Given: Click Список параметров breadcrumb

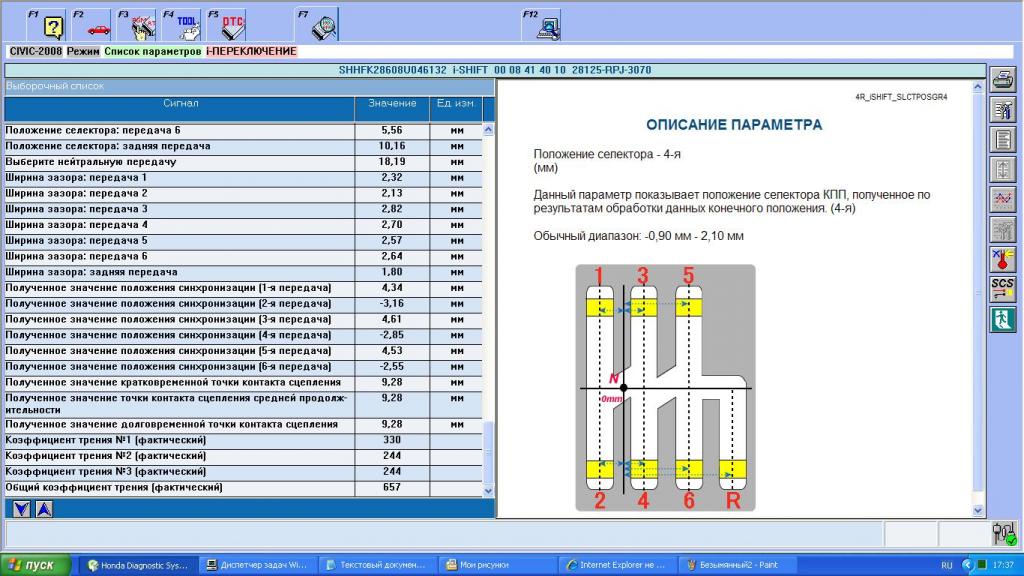Looking at the screenshot, I should click(x=153, y=51).
